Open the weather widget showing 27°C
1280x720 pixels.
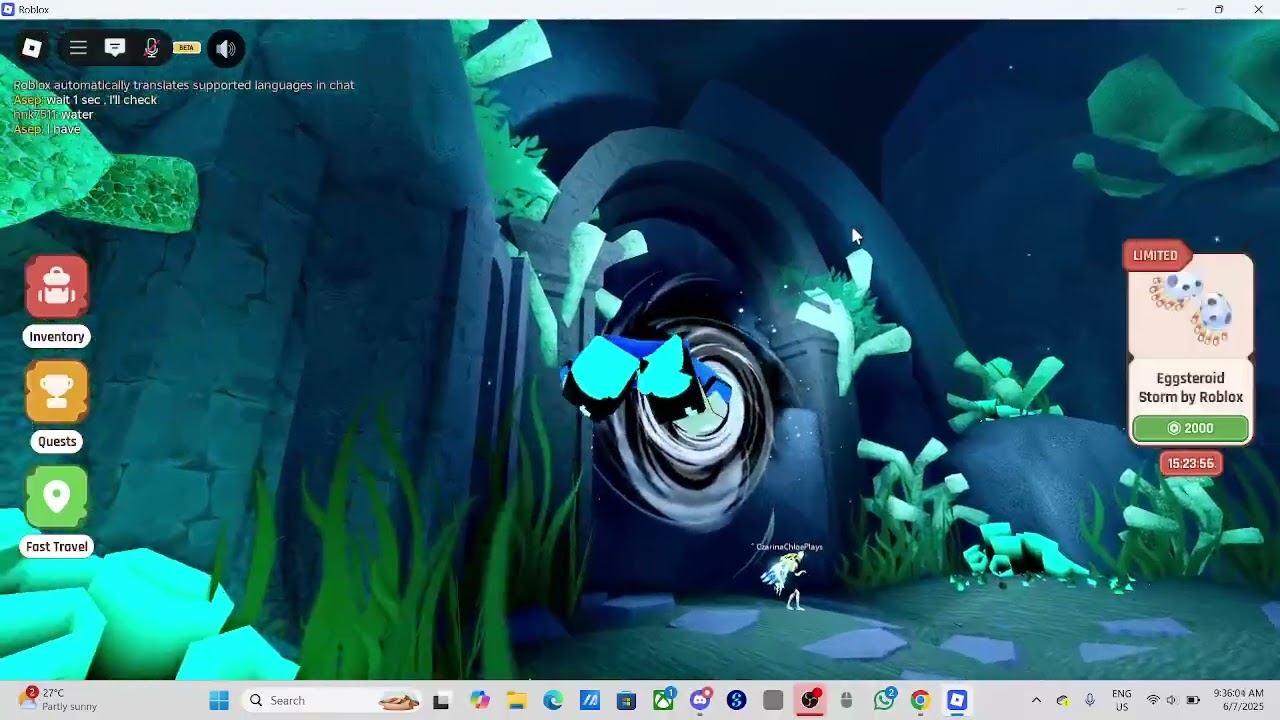point(60,699)
